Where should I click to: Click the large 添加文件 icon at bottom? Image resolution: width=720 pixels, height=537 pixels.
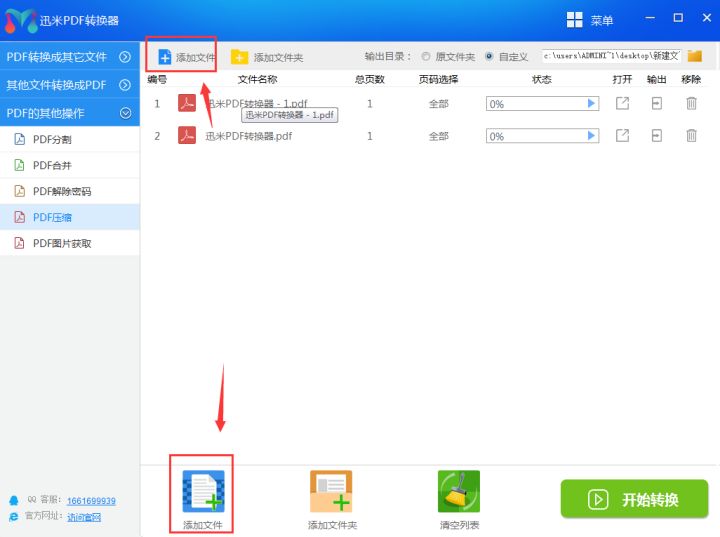tap(203, 491)
